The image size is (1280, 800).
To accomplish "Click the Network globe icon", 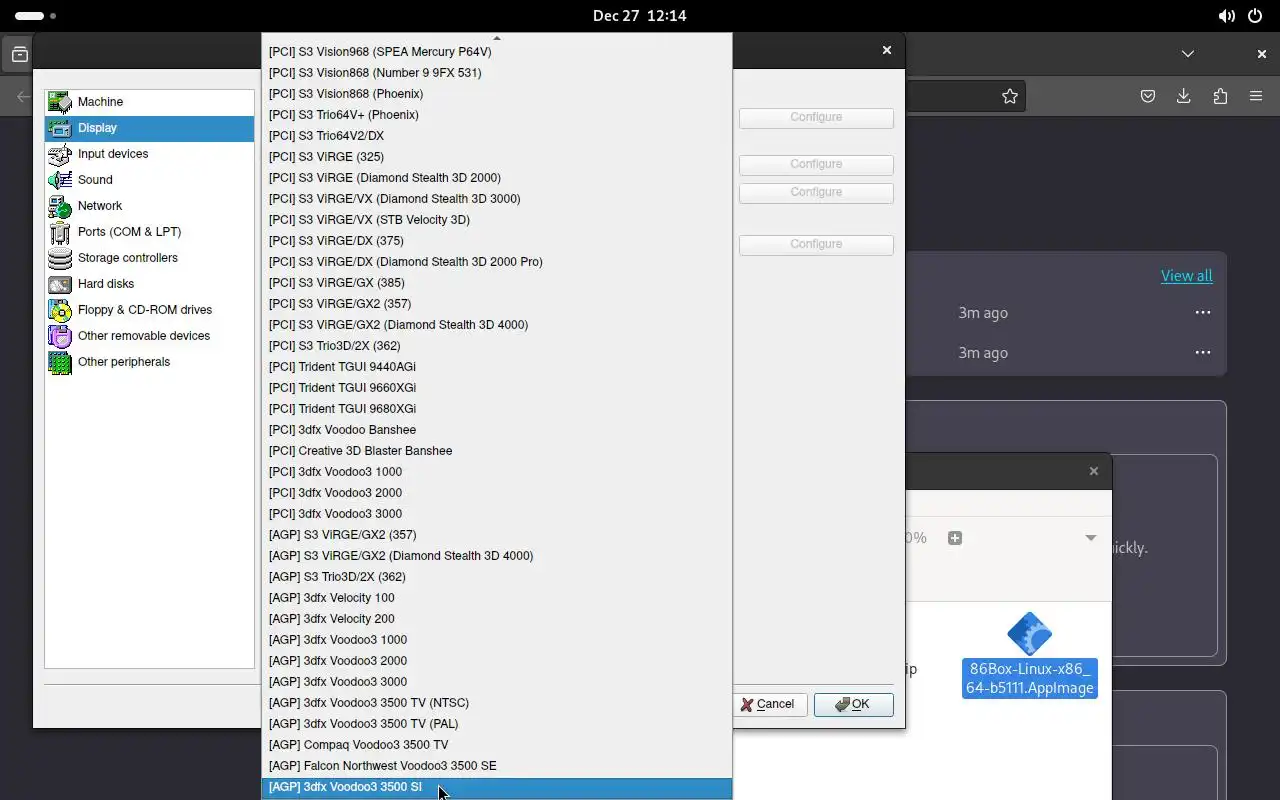I will (x=60, y=206).
